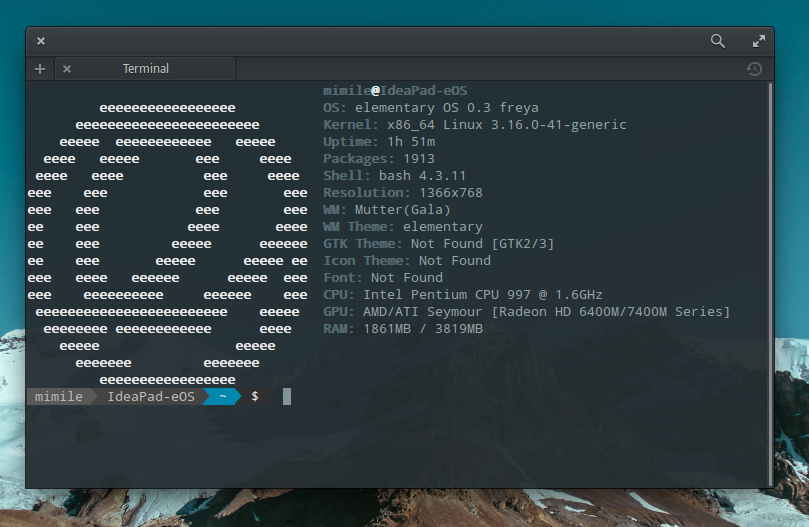Open the terminal search magnifier icon
809x527 pixels.
(x=718, y=41)
